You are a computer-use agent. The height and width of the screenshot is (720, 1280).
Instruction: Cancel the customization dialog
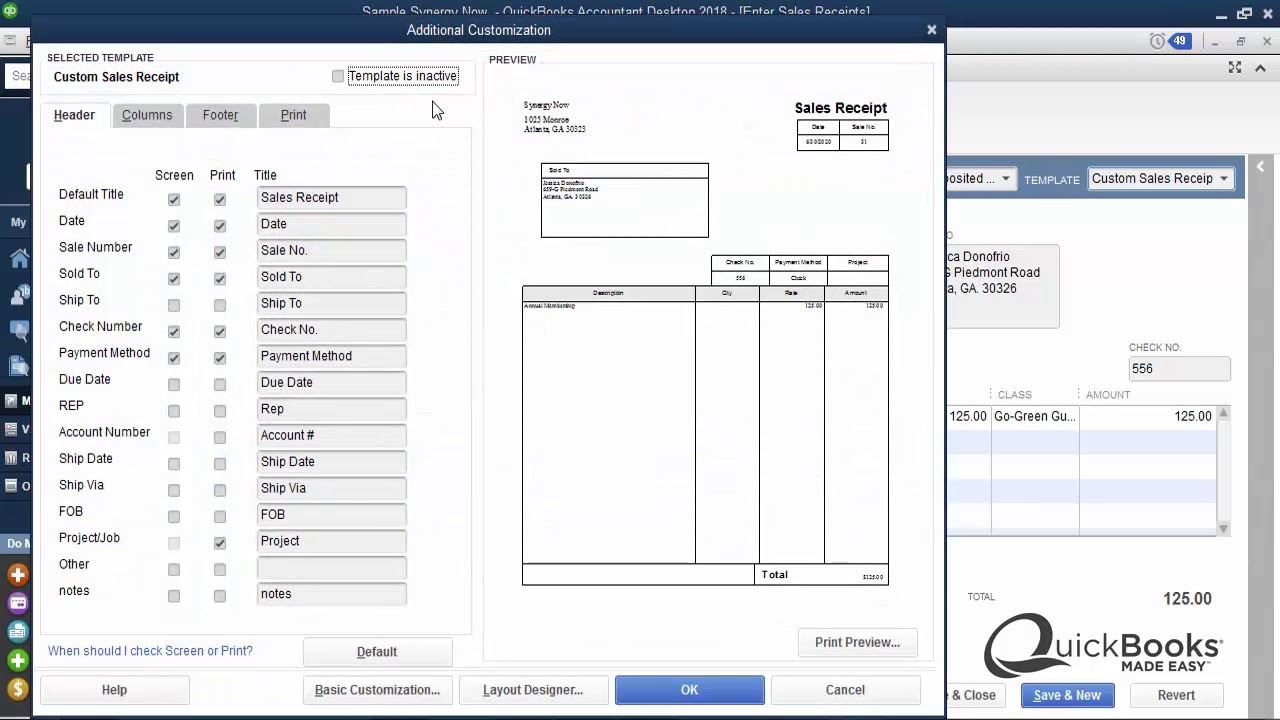point(845,690)
